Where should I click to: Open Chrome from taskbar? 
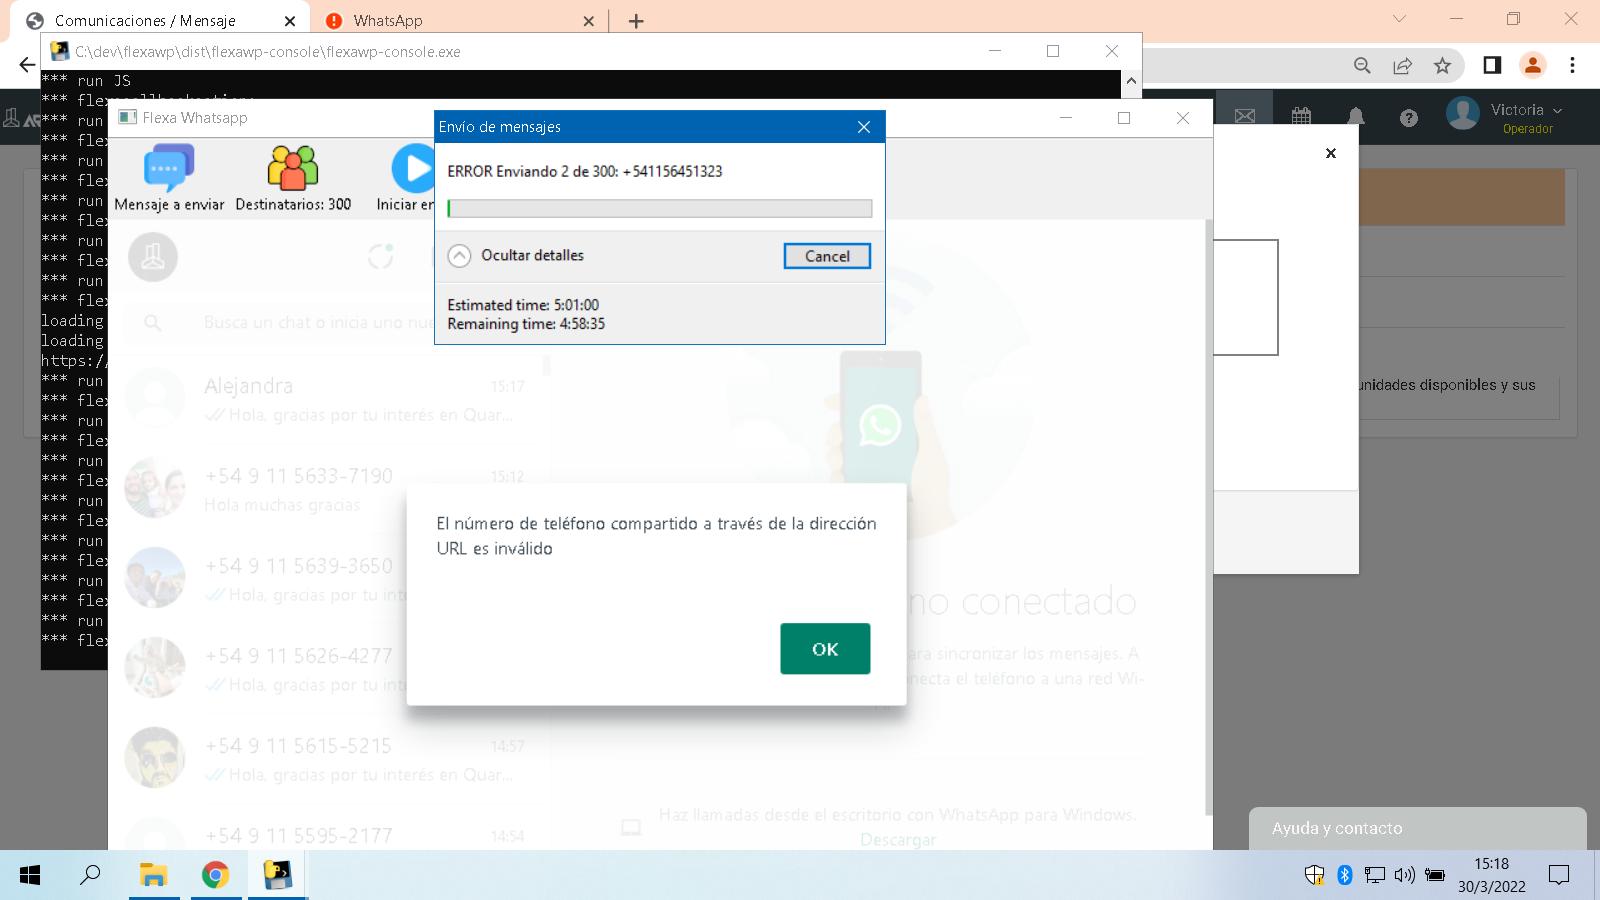(215, 875)
